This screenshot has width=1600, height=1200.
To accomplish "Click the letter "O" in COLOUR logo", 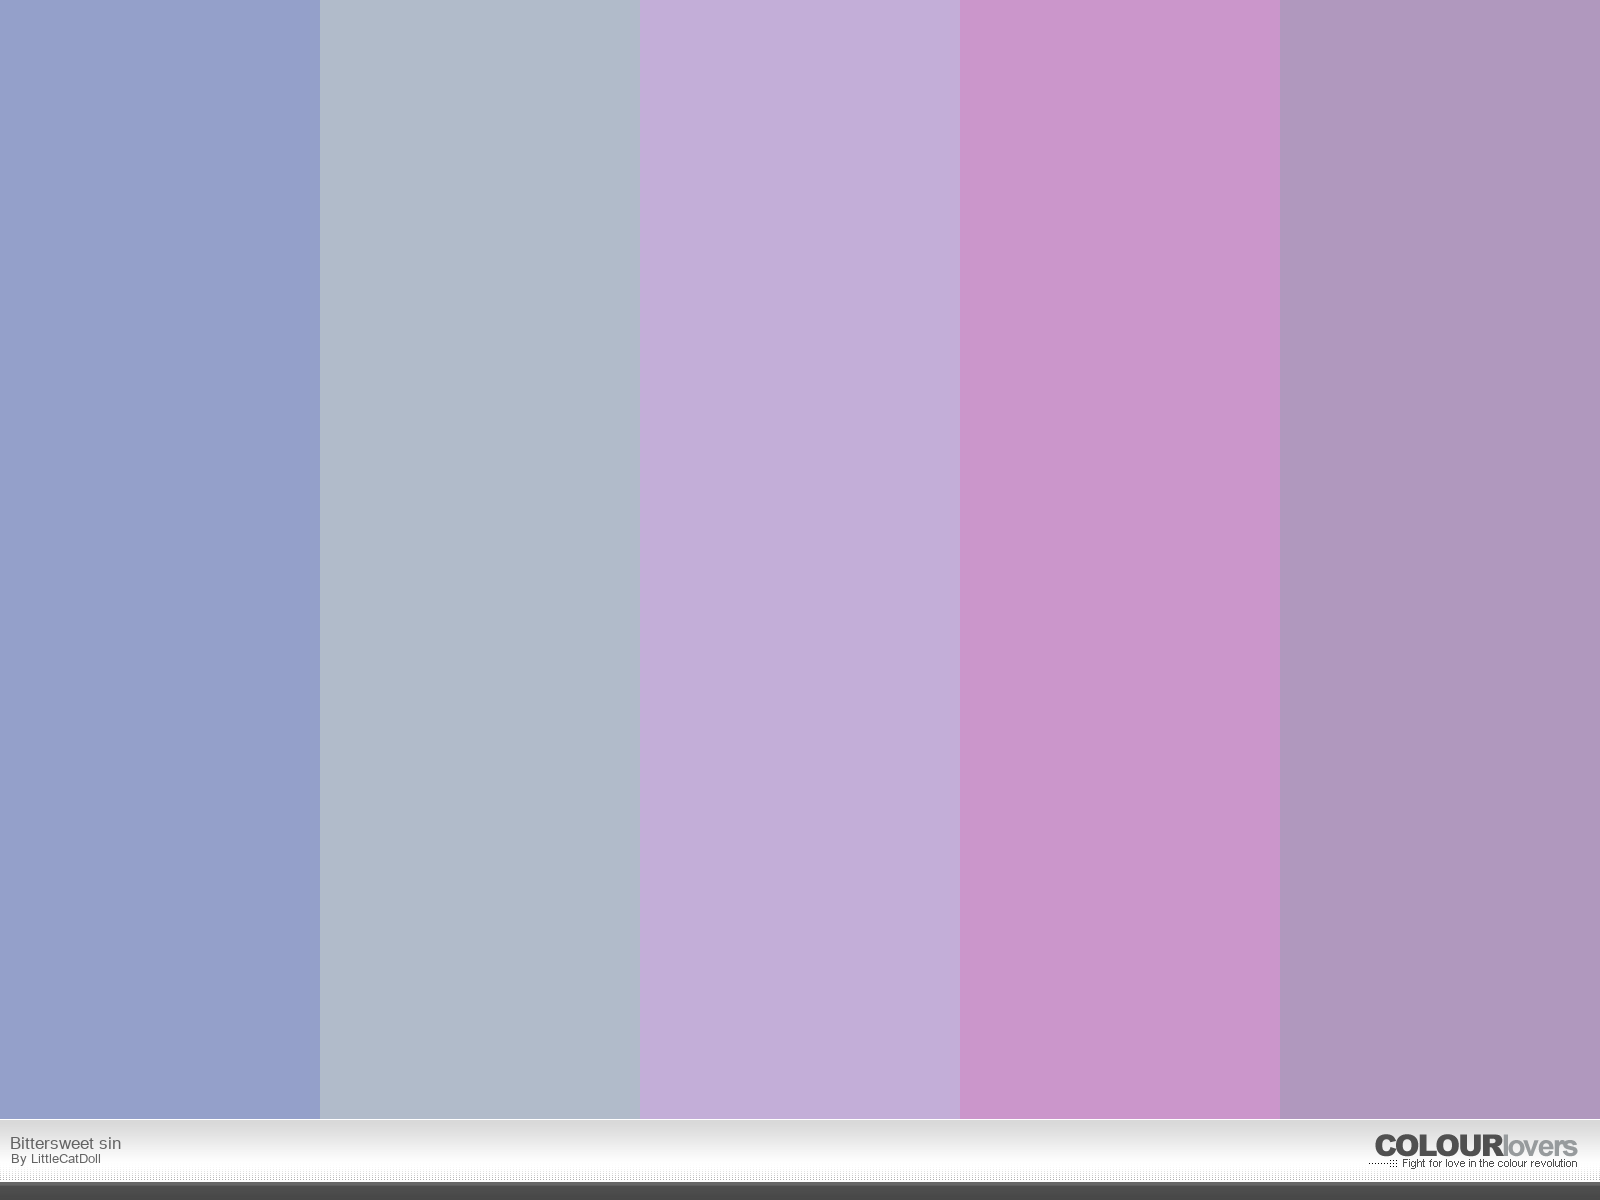I will (x=1409, y=1146).
